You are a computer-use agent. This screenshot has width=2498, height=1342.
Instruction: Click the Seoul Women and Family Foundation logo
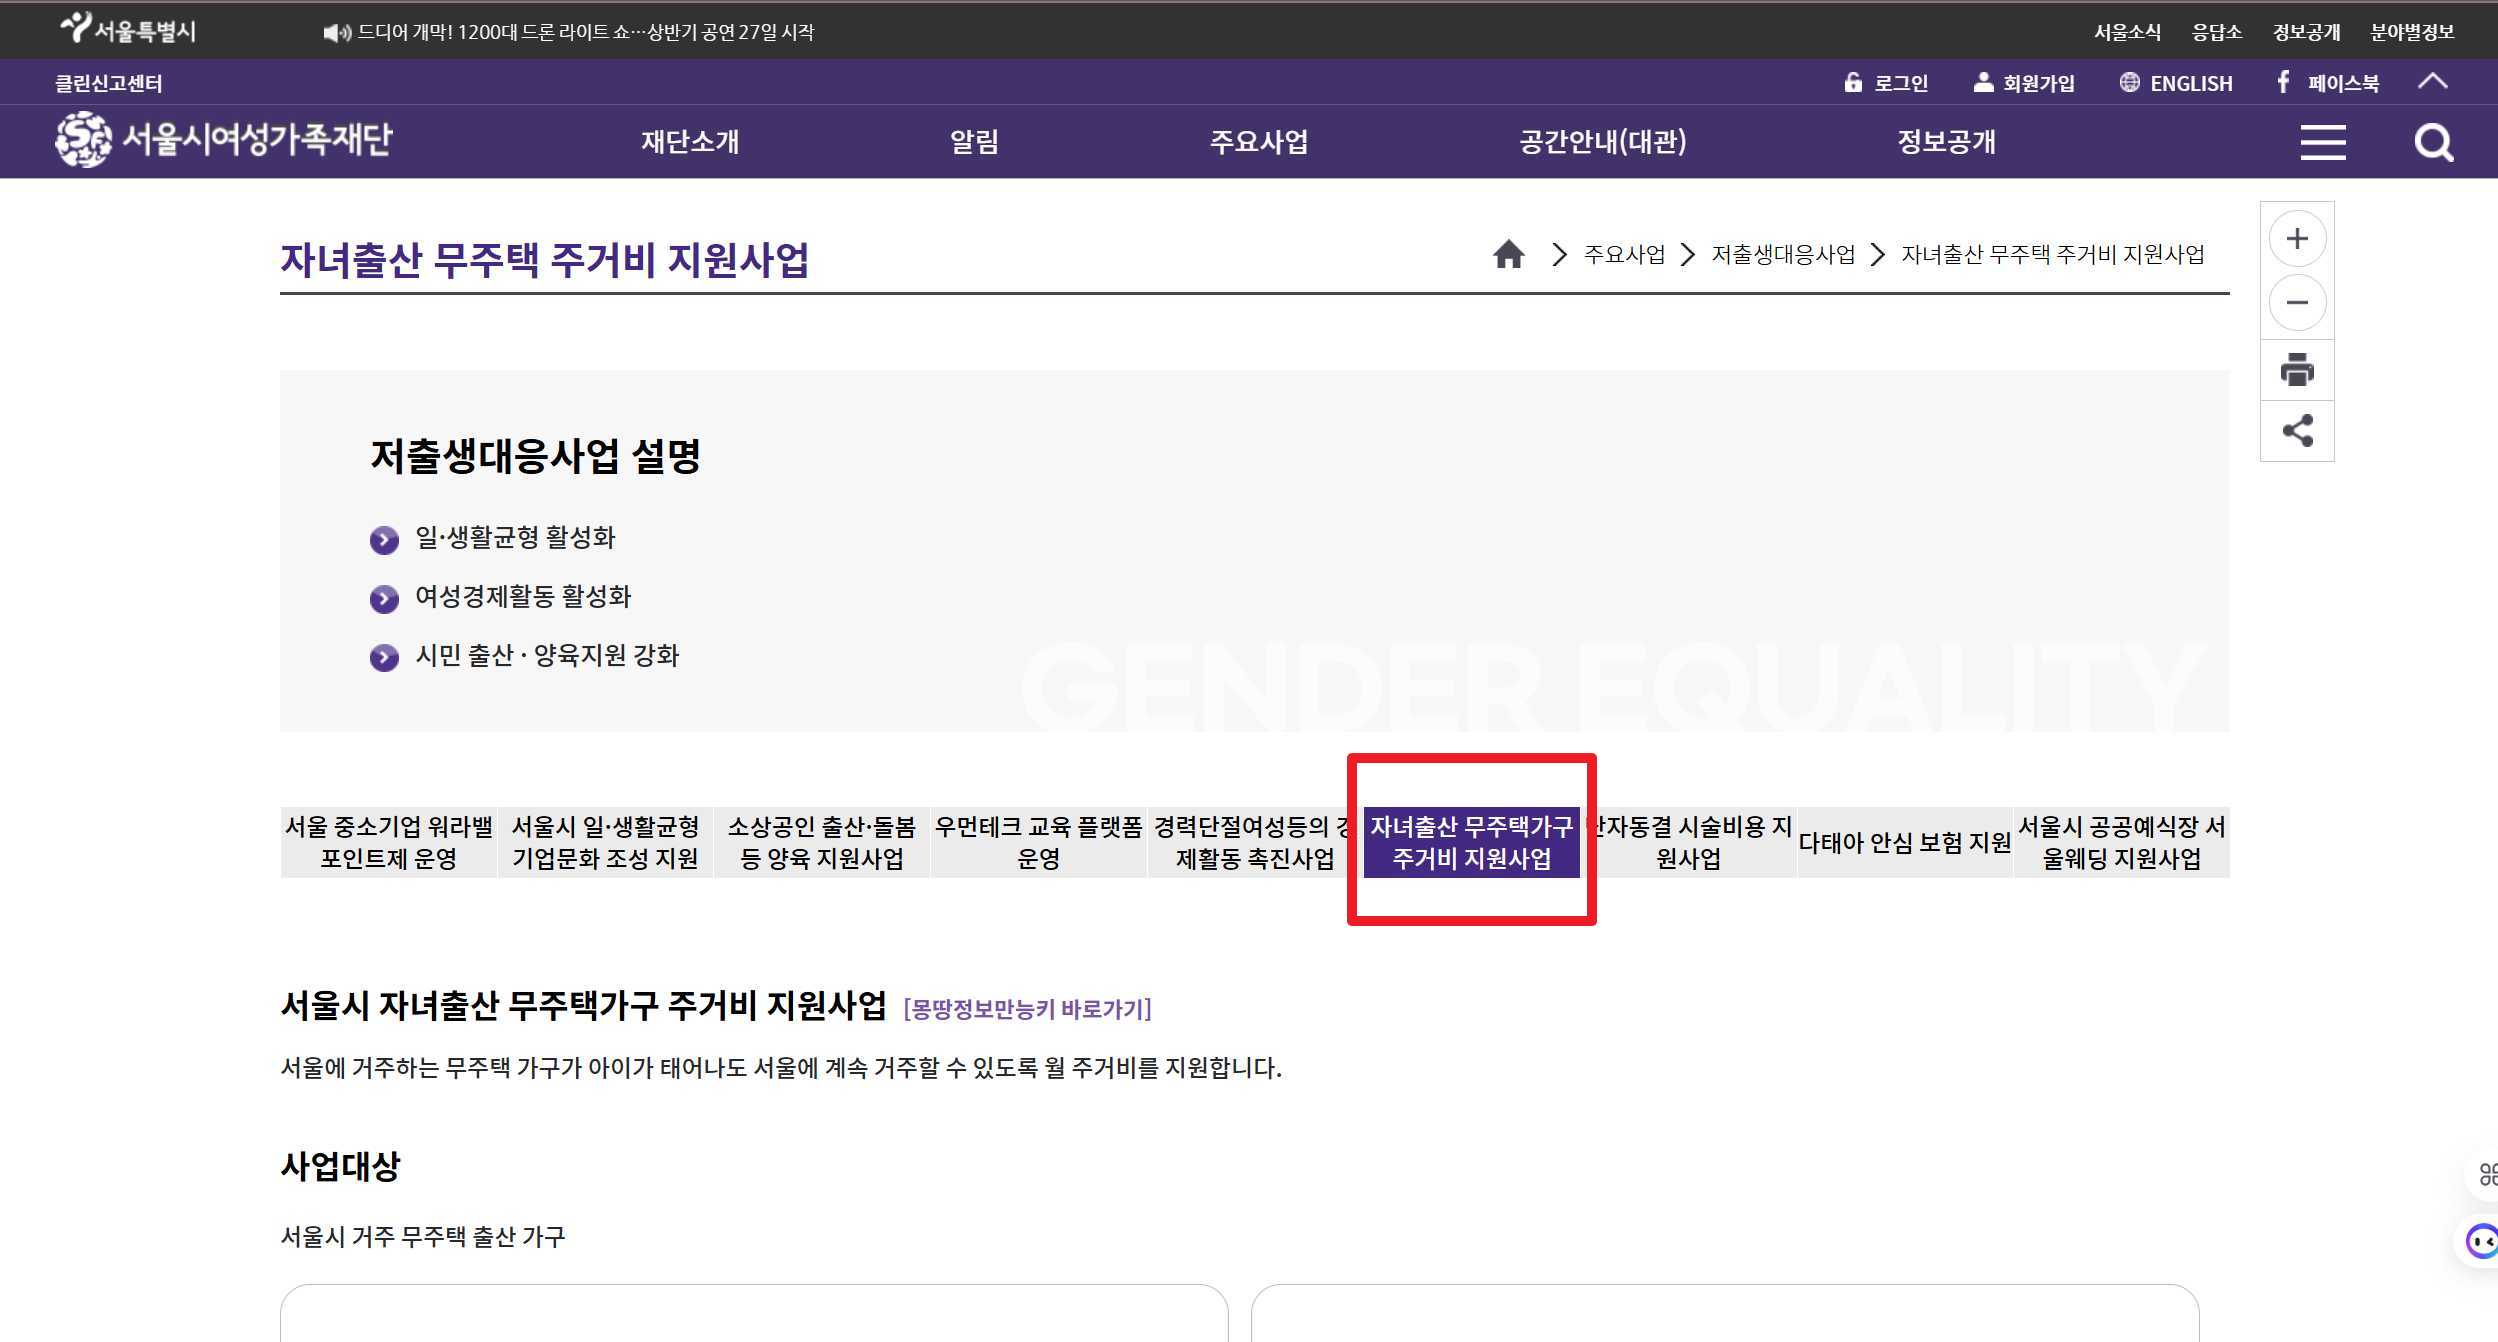[x=224, y=139]
